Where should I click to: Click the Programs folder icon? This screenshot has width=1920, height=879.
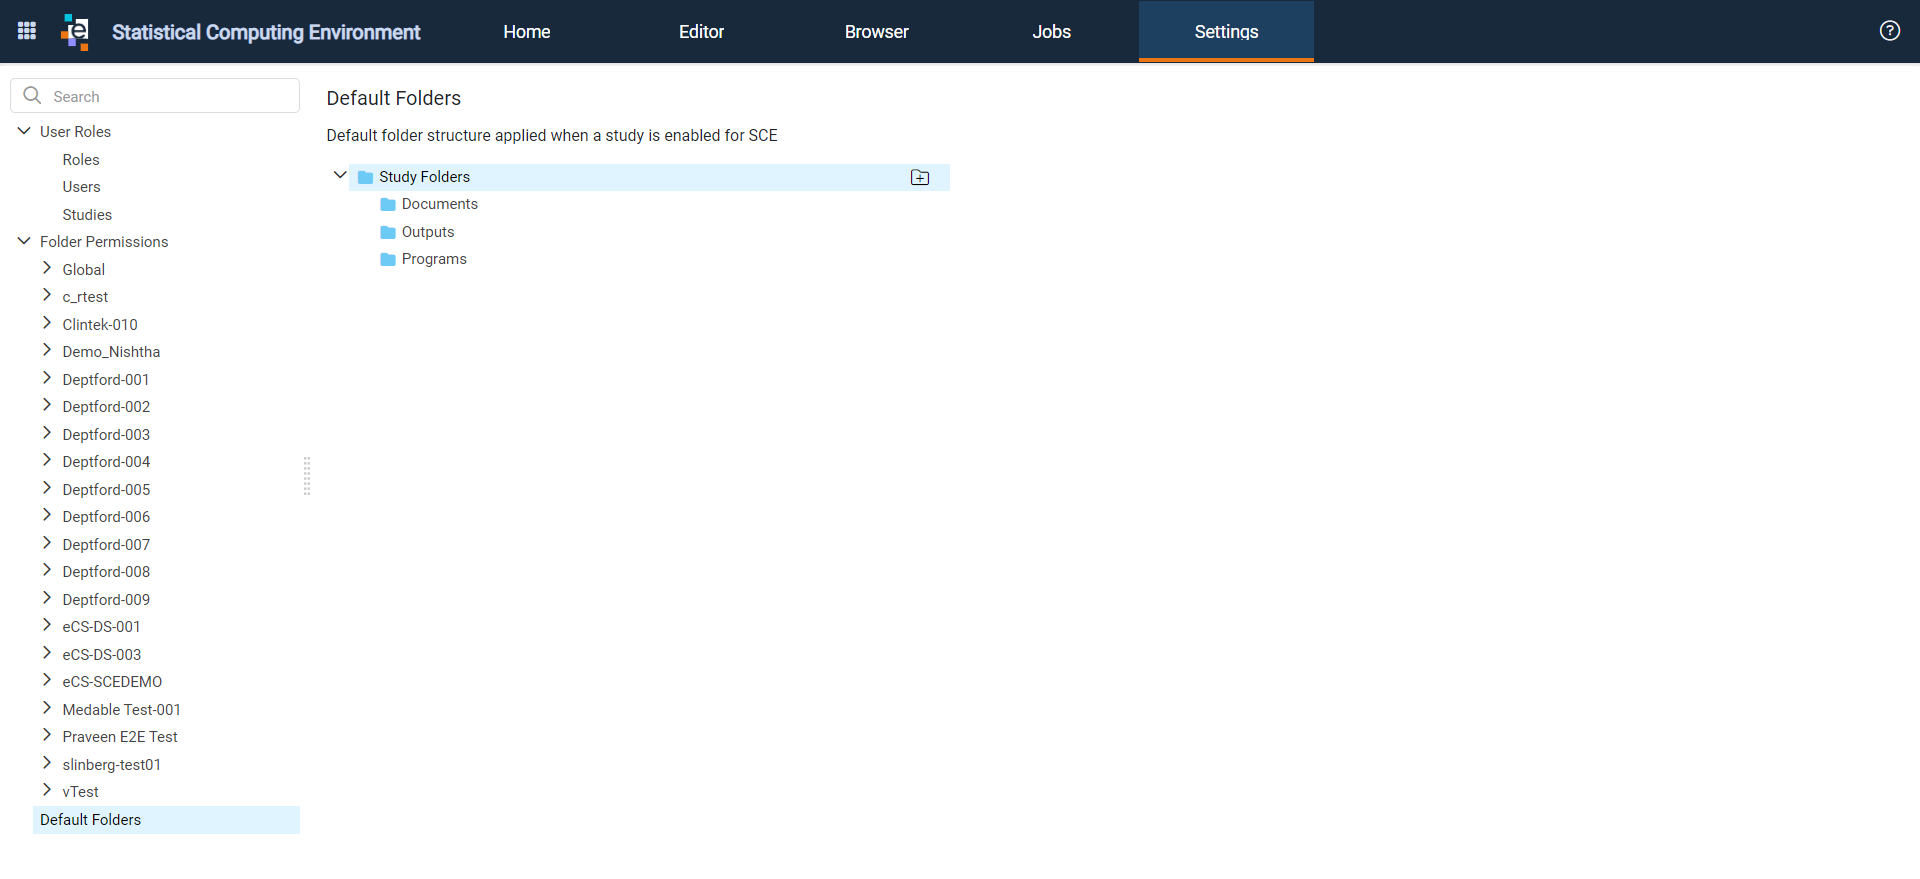pyautogui.click(x=388, y=259)
